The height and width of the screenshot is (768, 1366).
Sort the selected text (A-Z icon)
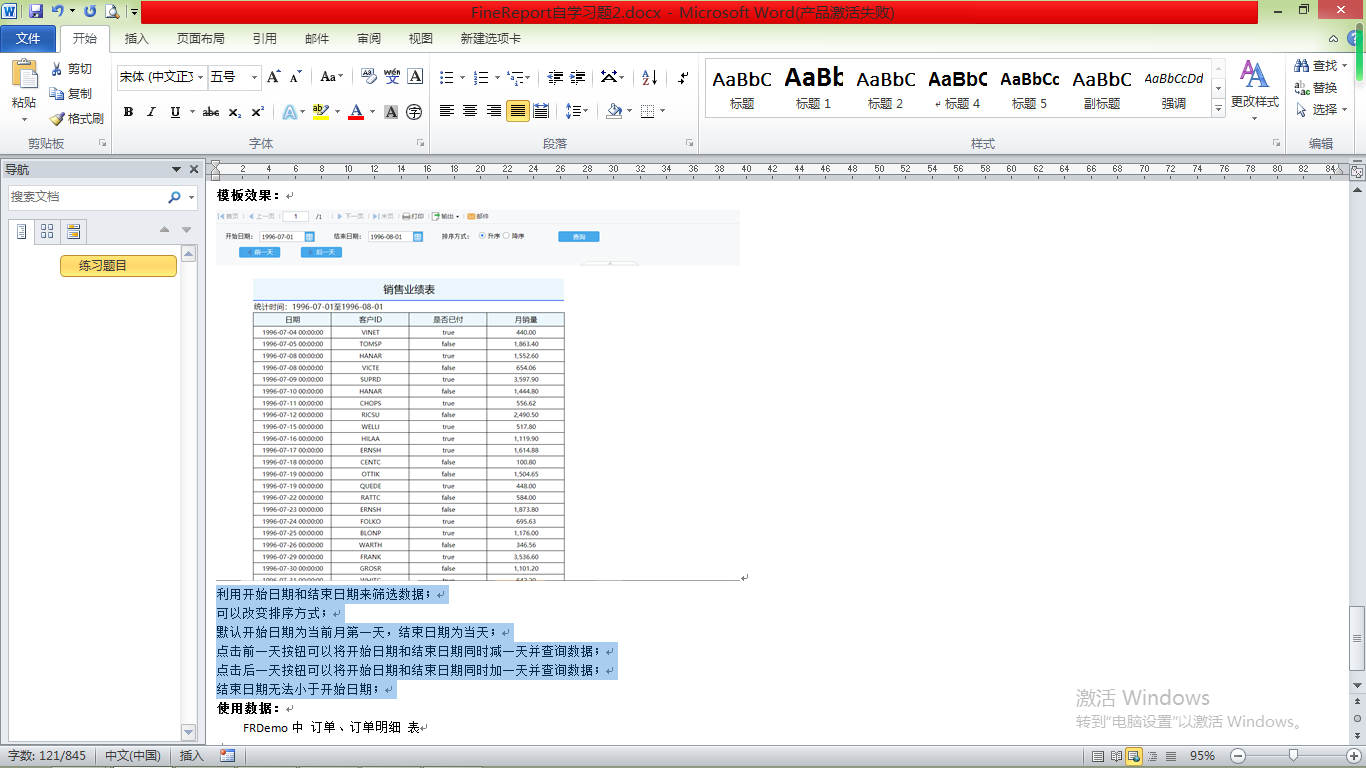[x=649, y=77]
